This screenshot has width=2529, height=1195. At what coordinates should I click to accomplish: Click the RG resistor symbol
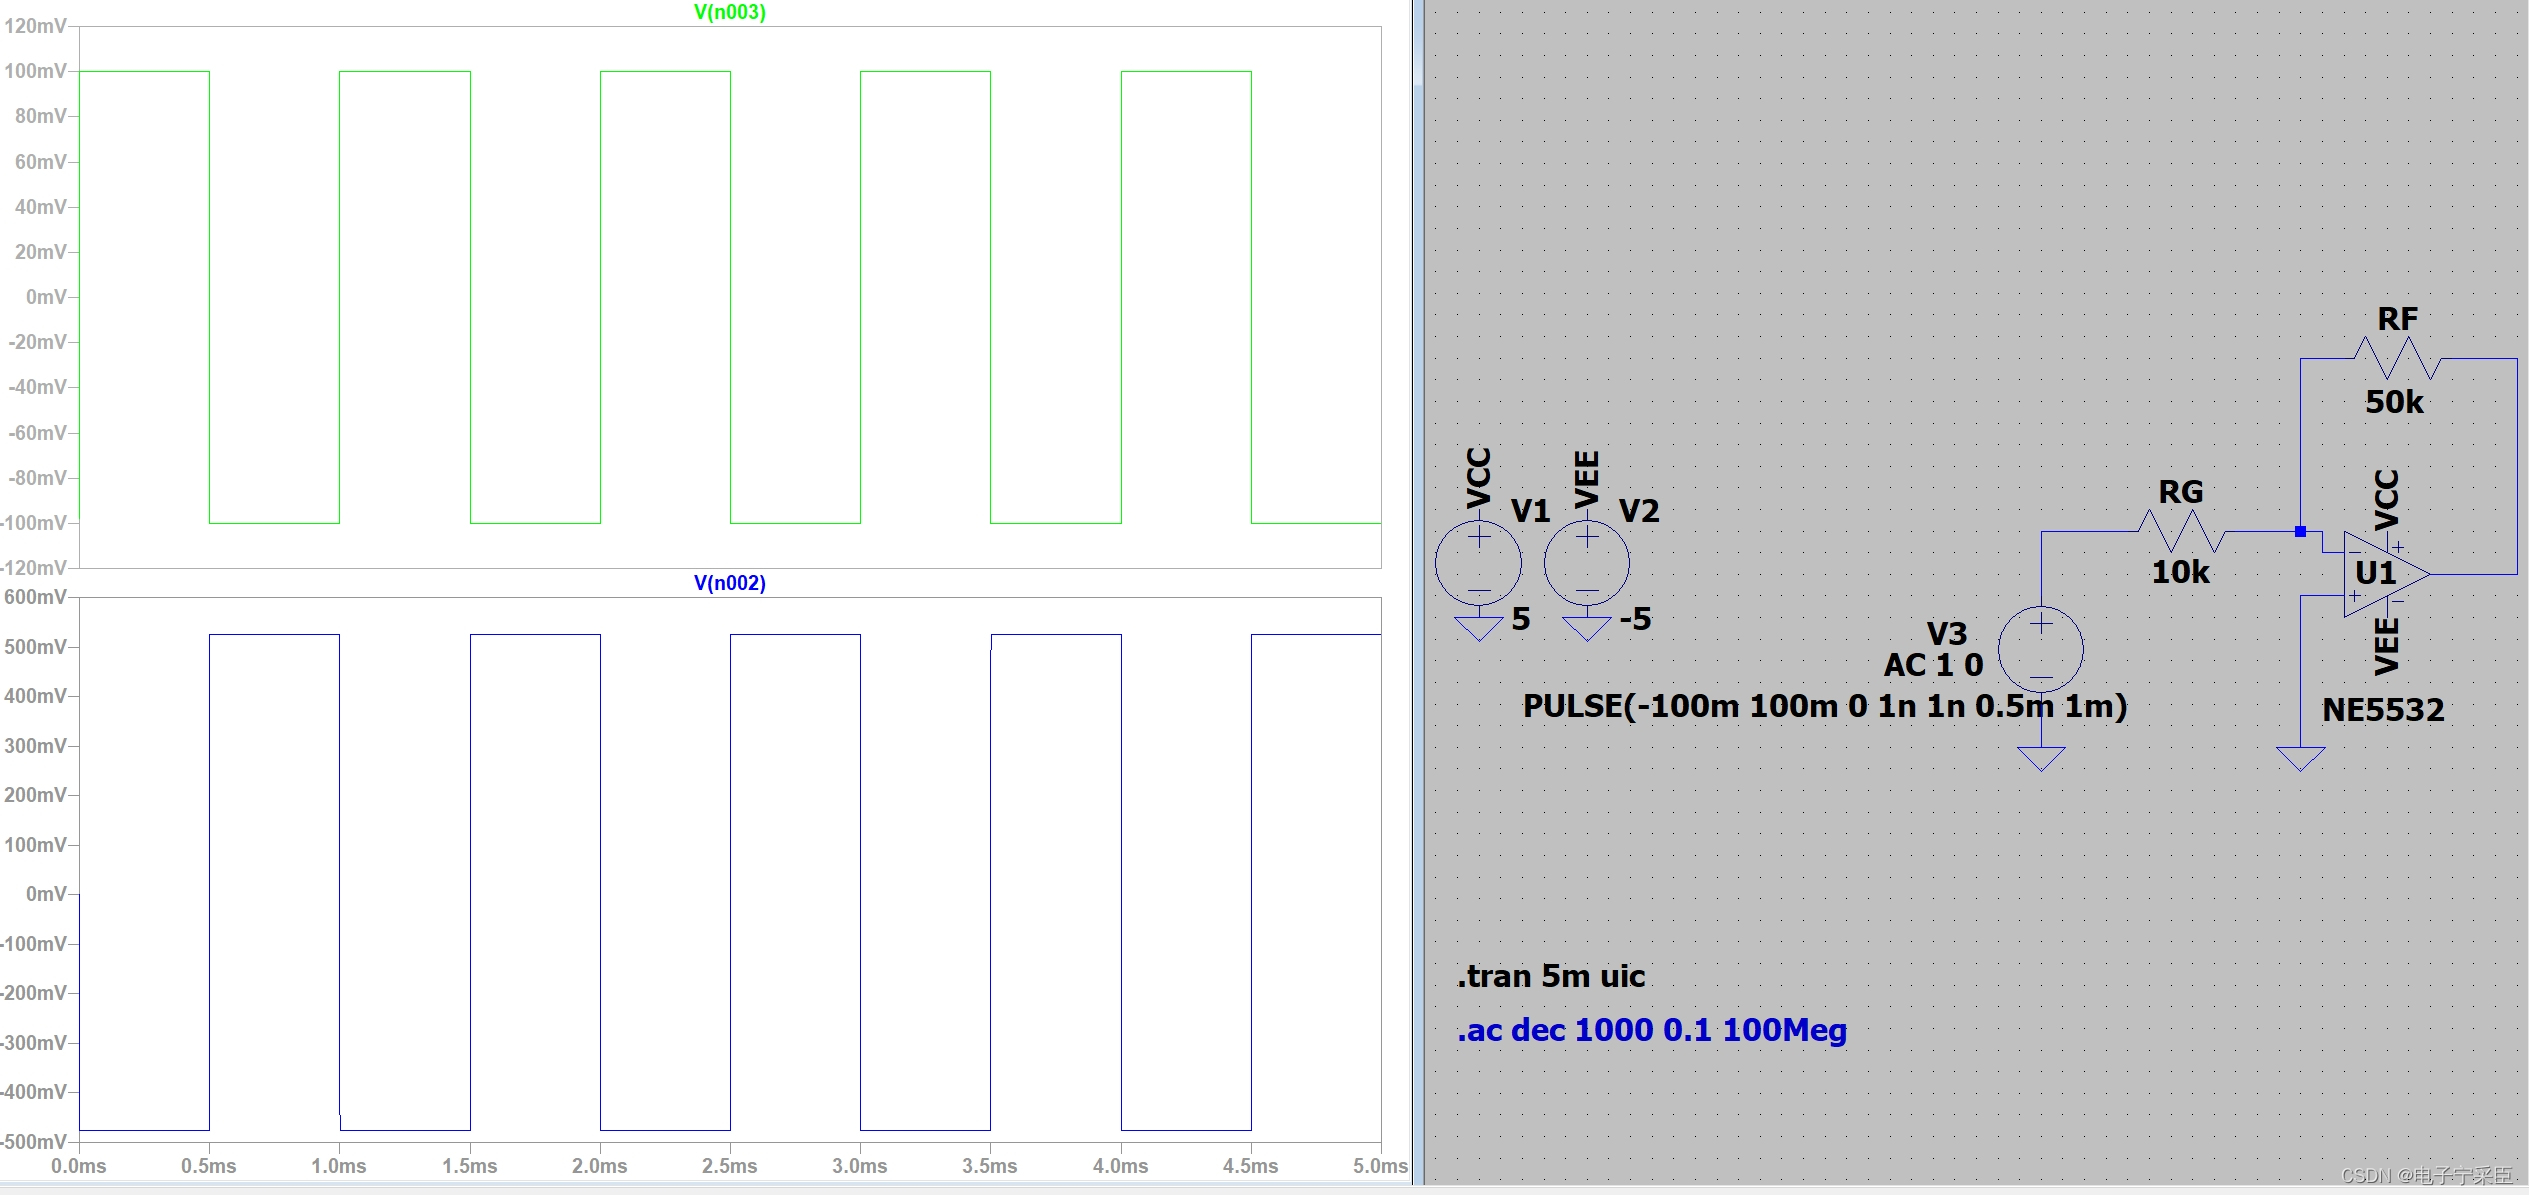[2181, 531]
